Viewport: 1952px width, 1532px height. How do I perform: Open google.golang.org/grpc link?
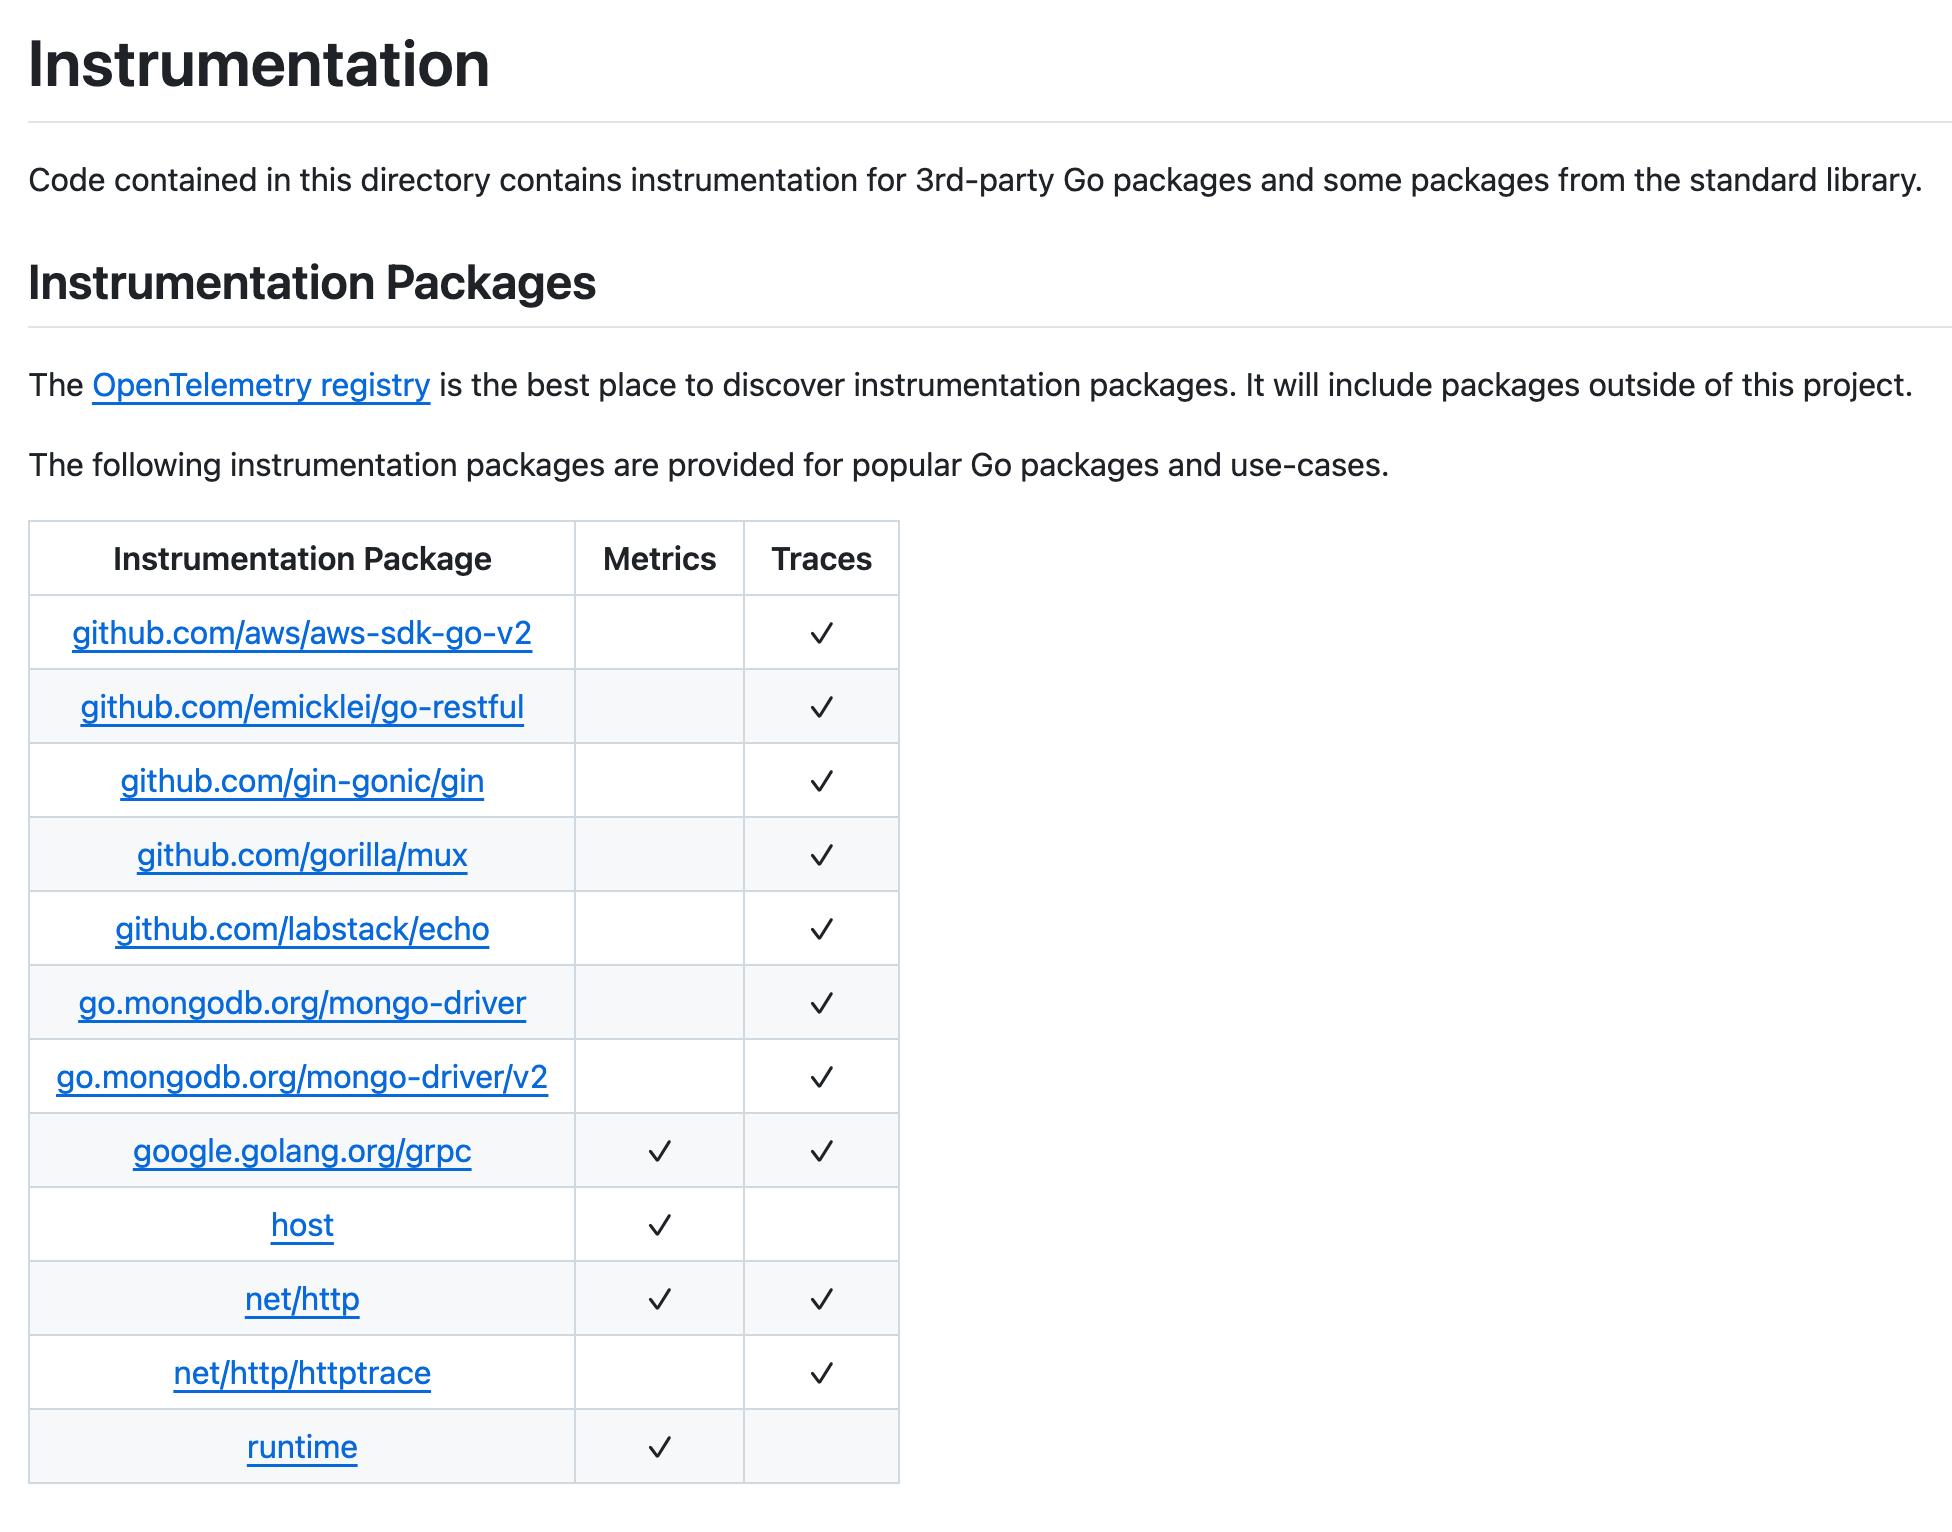pos(302,1151)
